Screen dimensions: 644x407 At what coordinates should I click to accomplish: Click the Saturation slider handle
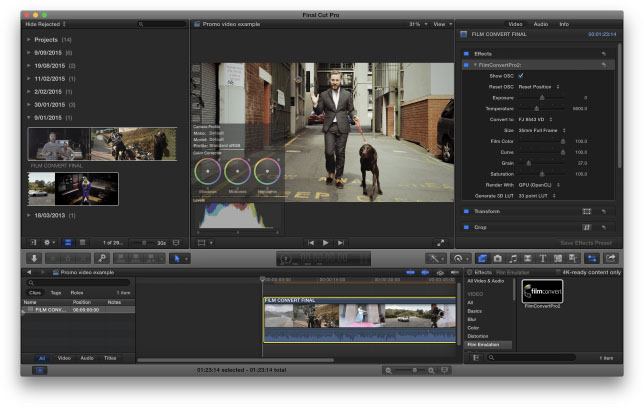click(542, 174)
